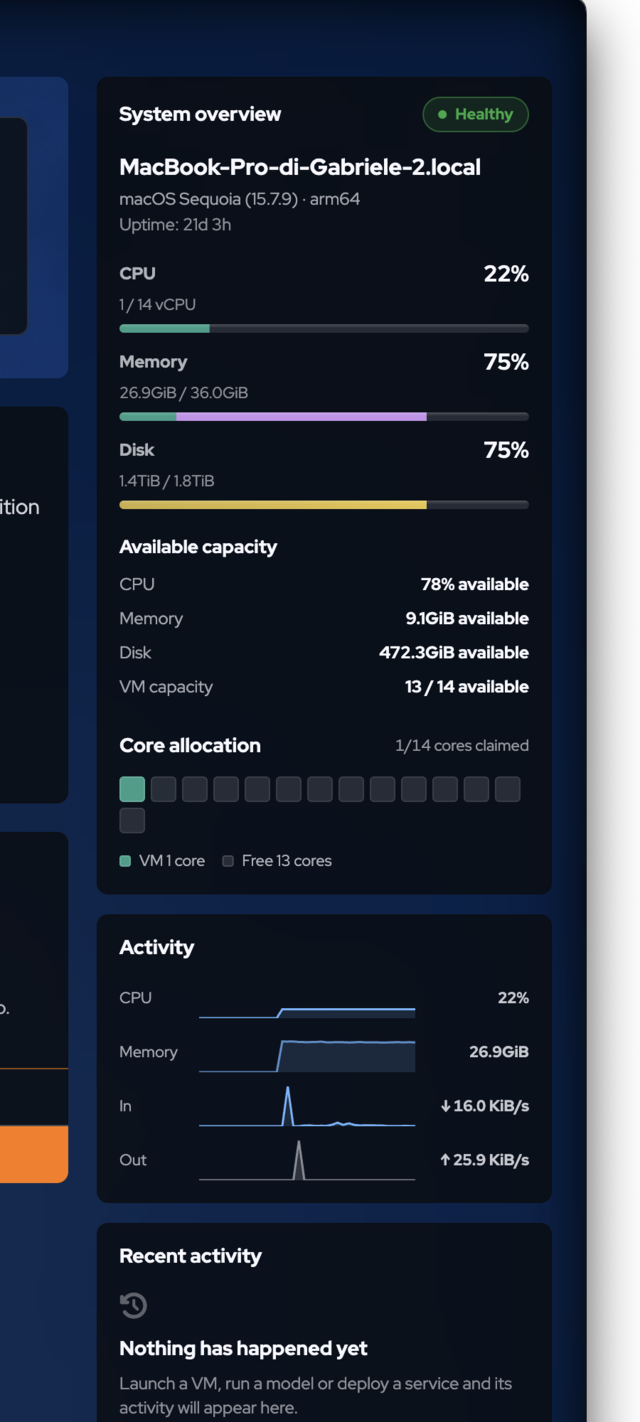The width and height of the screenshot is (640, 1422).
Task: Click the 472.3GiB available disk value
Action: coord(454,652)
